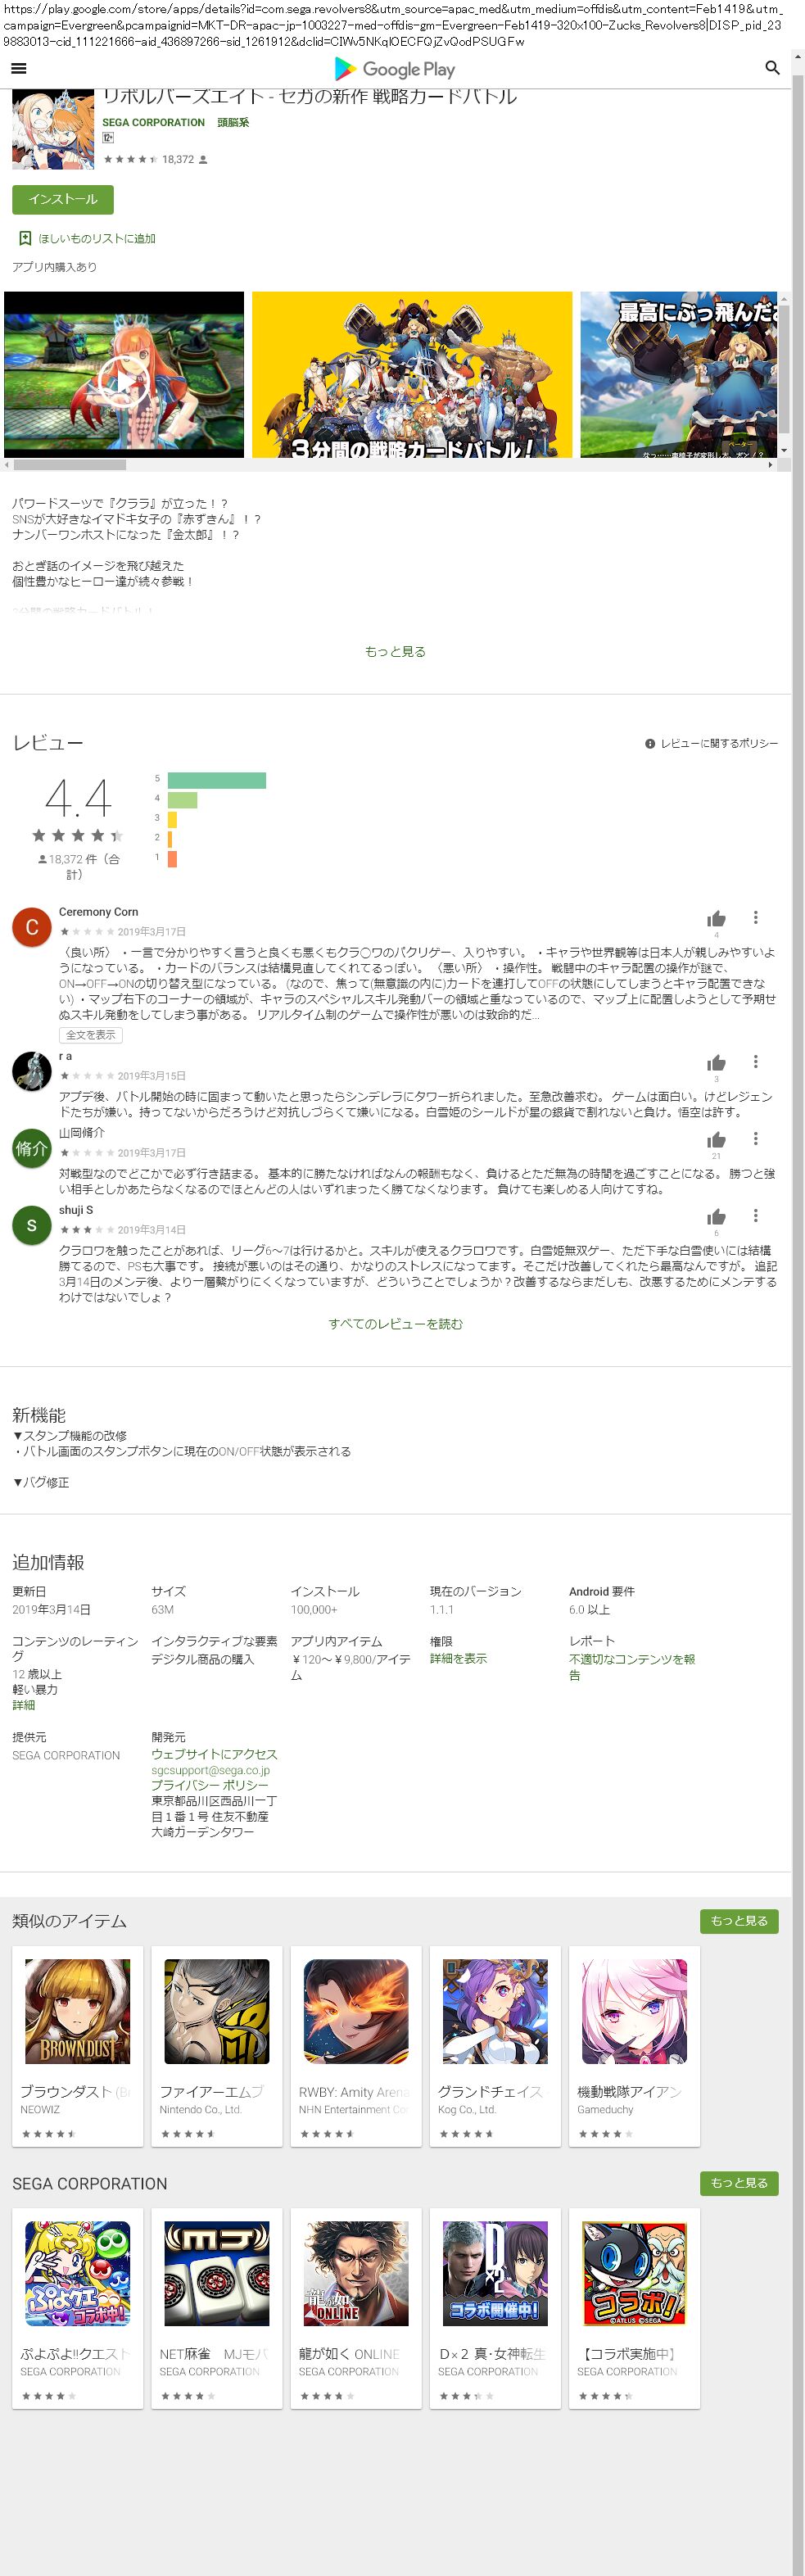Open the ブラウンダスト app icon

pos(77,2011)
